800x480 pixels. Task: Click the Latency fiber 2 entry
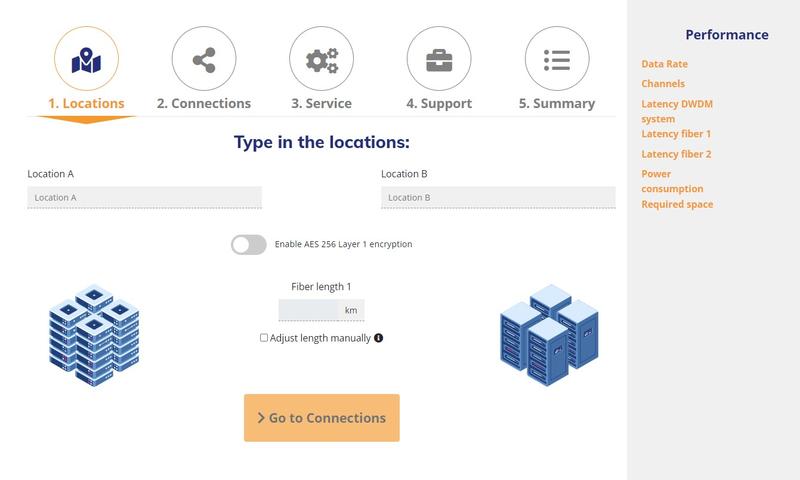click(x=676, y=154)
